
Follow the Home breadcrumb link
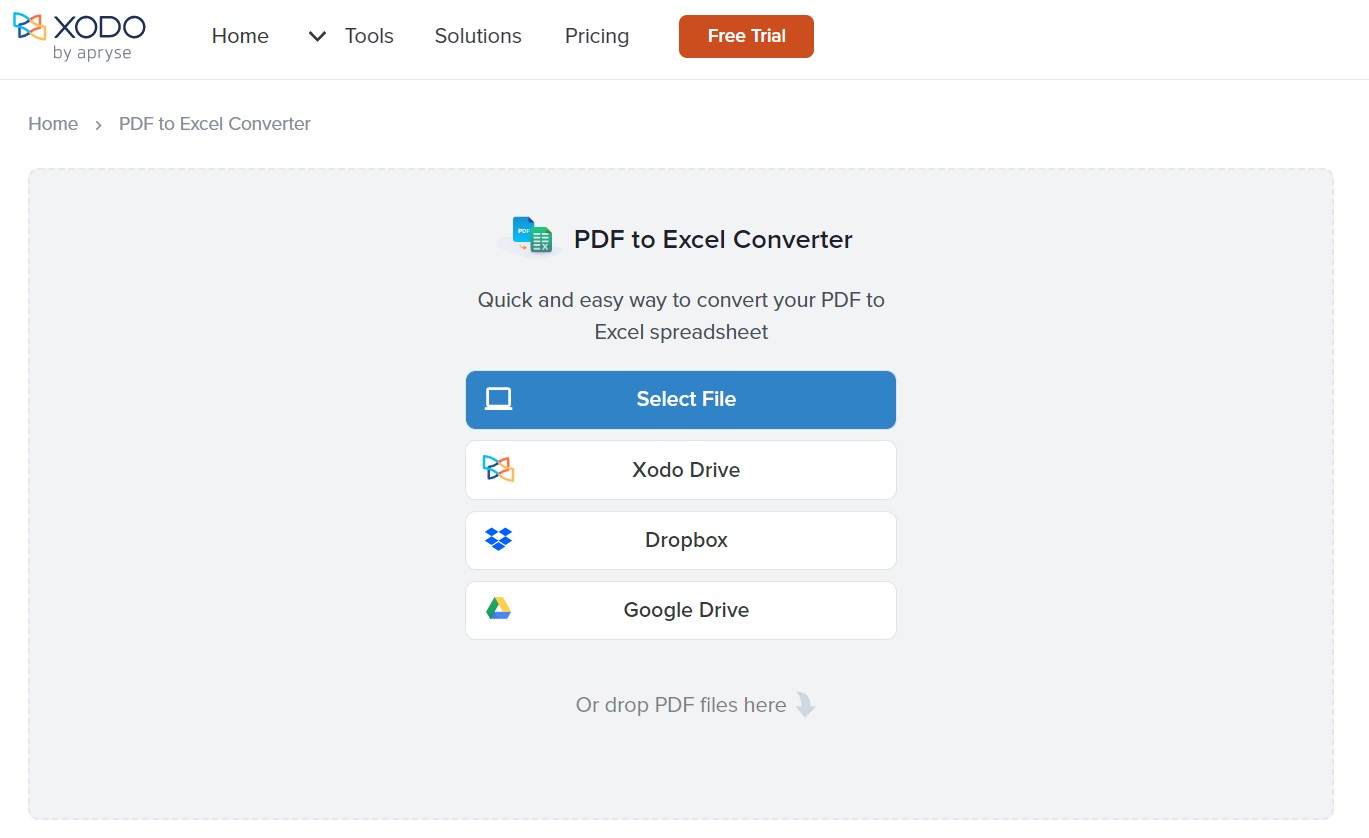53,124
